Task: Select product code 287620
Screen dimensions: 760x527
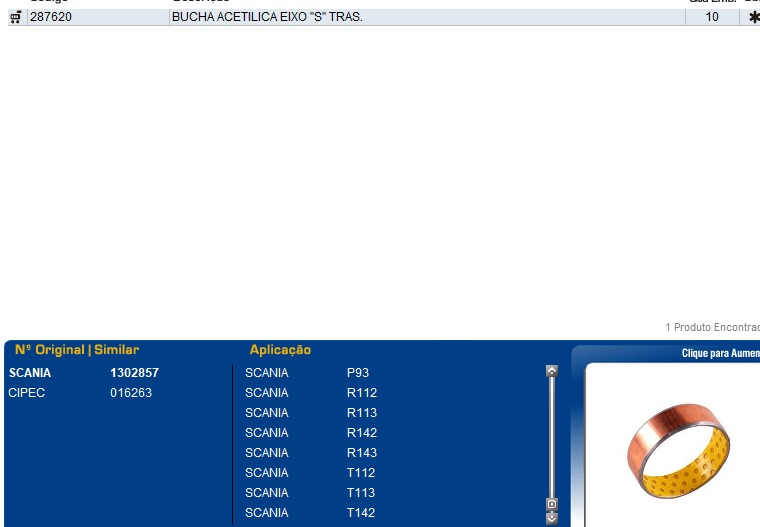Action: click(51, 17)
